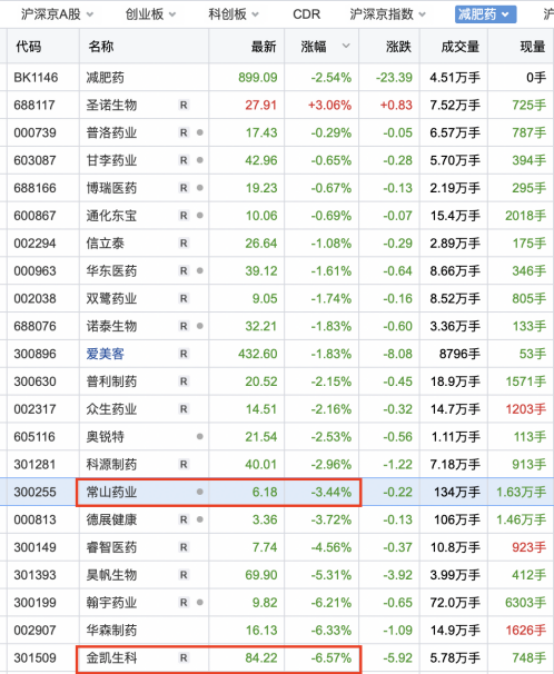Click the gray dot in 翰宇药业 row
Image resolution: width=554 pixels, height=674 pixels.
(x=200, y=602)
